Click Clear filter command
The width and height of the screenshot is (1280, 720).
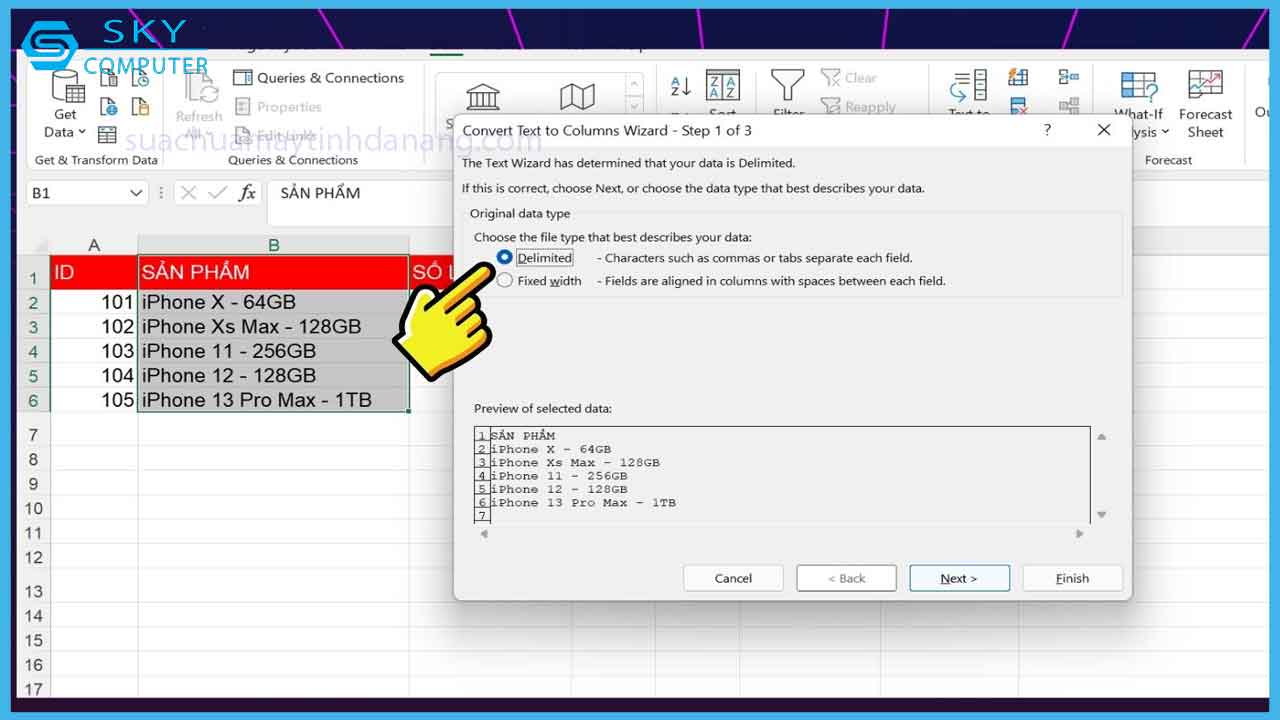849,78
